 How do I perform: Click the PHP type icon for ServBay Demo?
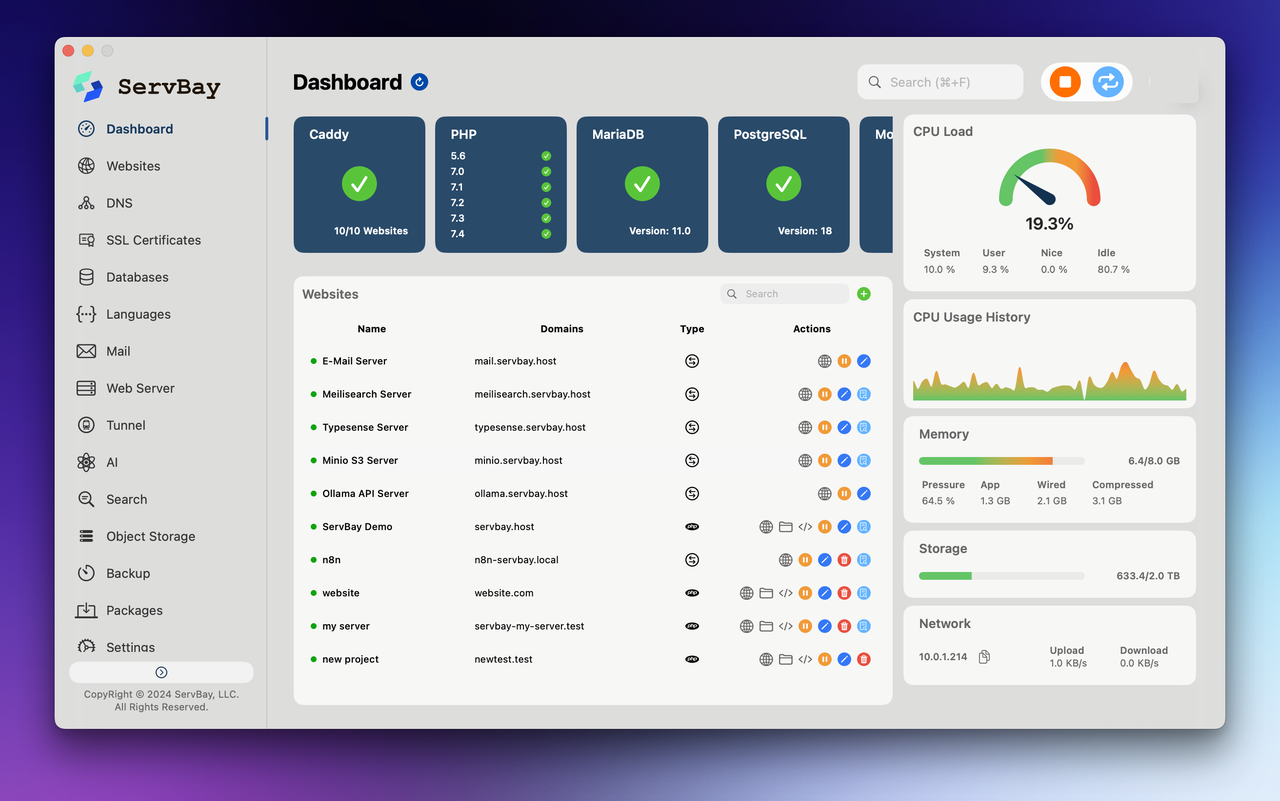click(x=692, y=526)
